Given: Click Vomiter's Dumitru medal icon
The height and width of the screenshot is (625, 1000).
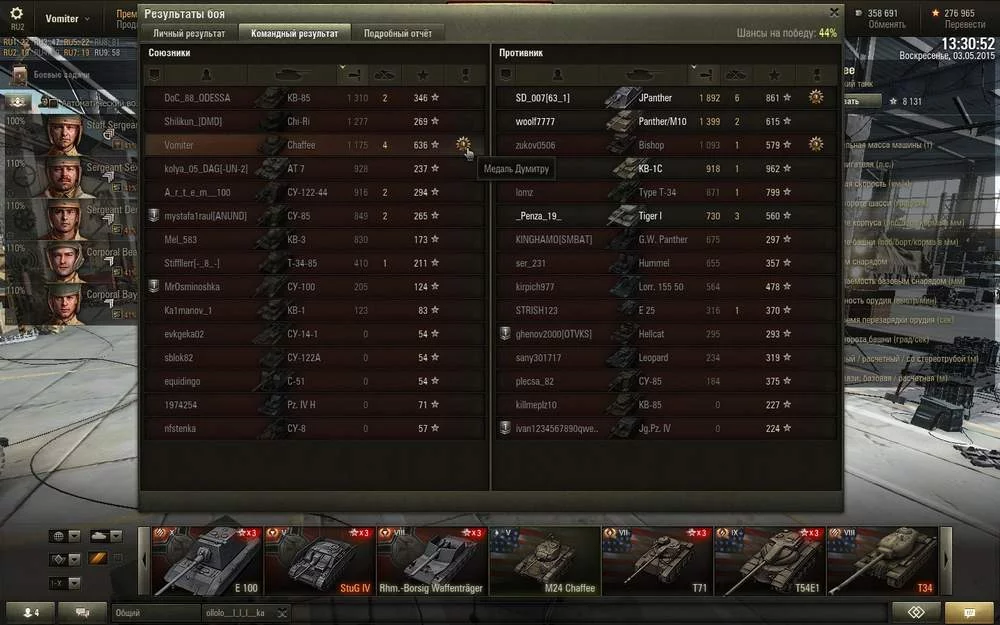Looking at the screenshot, I should (464, 144).
